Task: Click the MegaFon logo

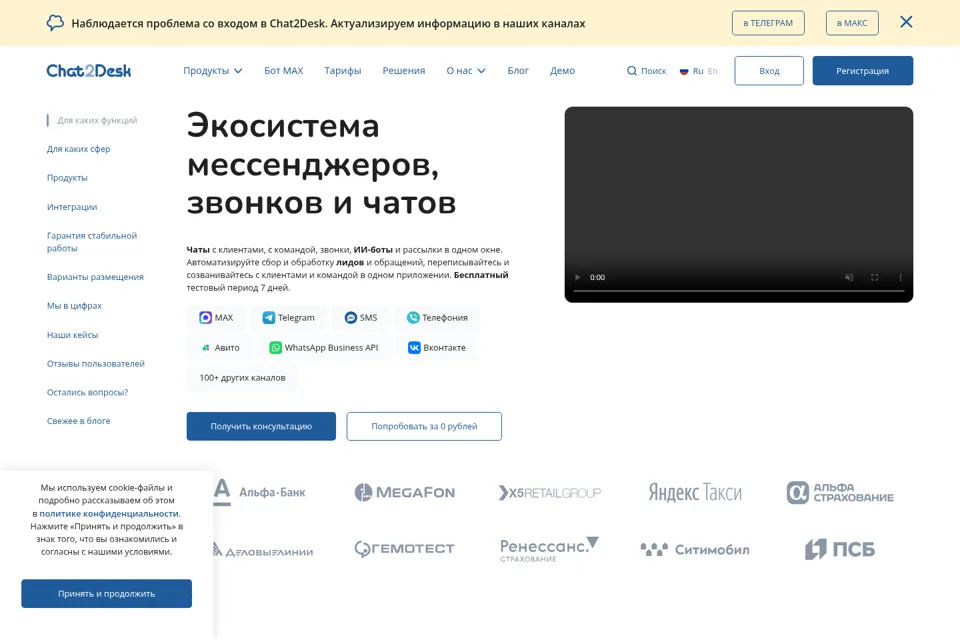Action: [404, 492]
